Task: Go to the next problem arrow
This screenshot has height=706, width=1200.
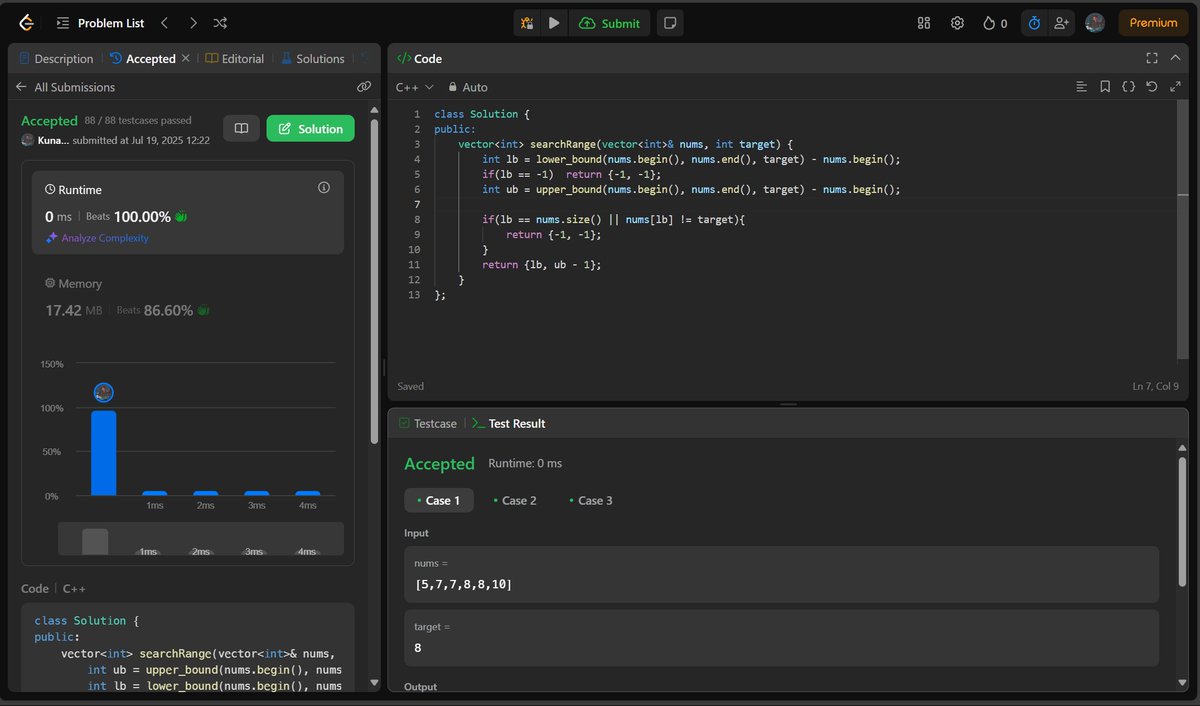Action: [x=193, y=22]
